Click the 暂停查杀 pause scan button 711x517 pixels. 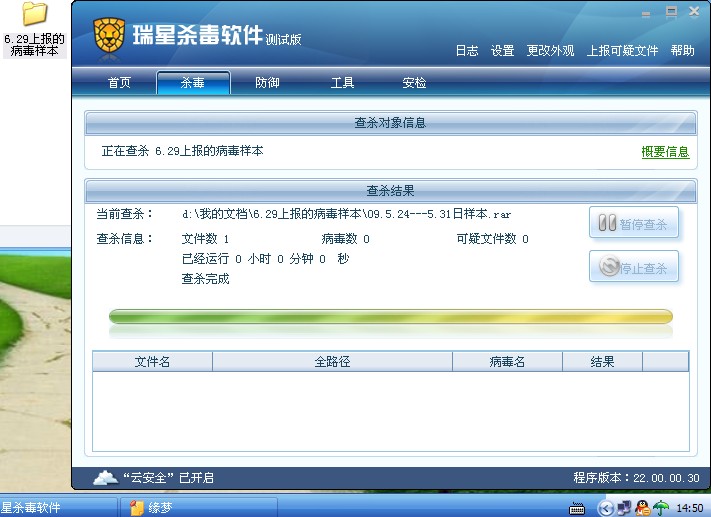pyautogui.click(x=634, y=223)
